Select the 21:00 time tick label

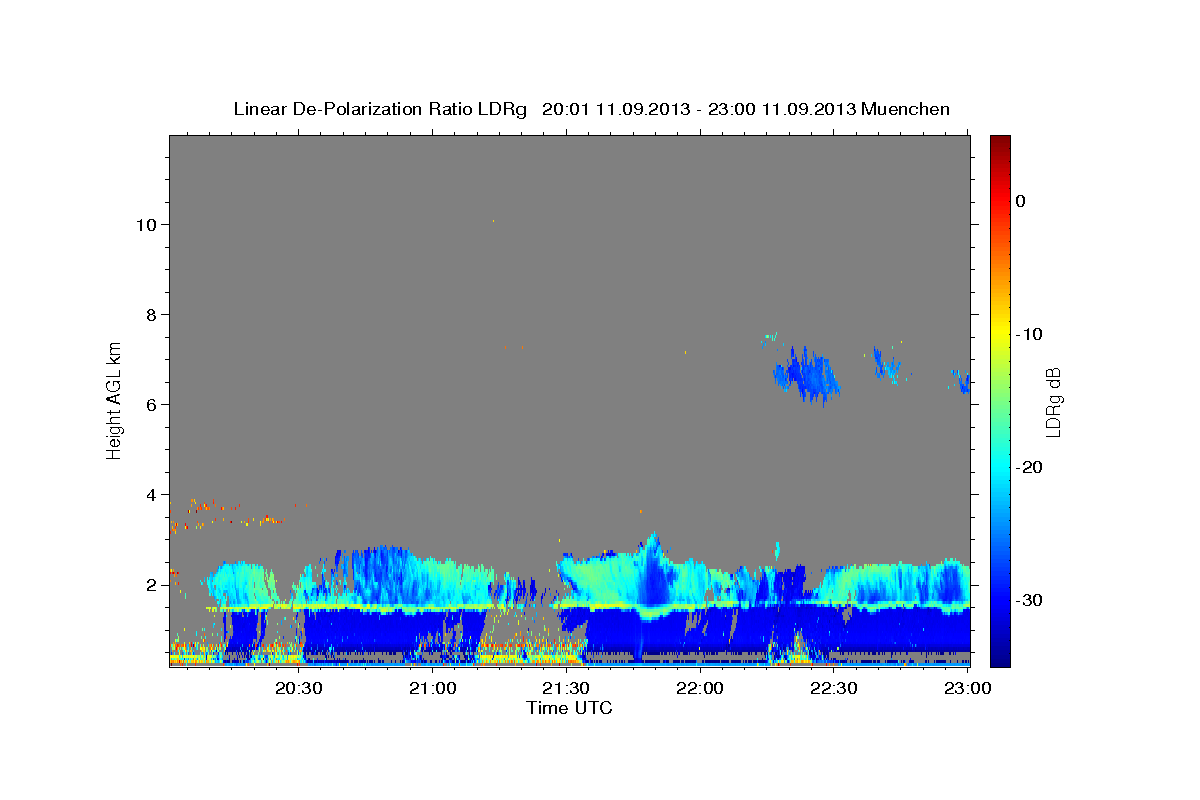[x=433, y=688]
